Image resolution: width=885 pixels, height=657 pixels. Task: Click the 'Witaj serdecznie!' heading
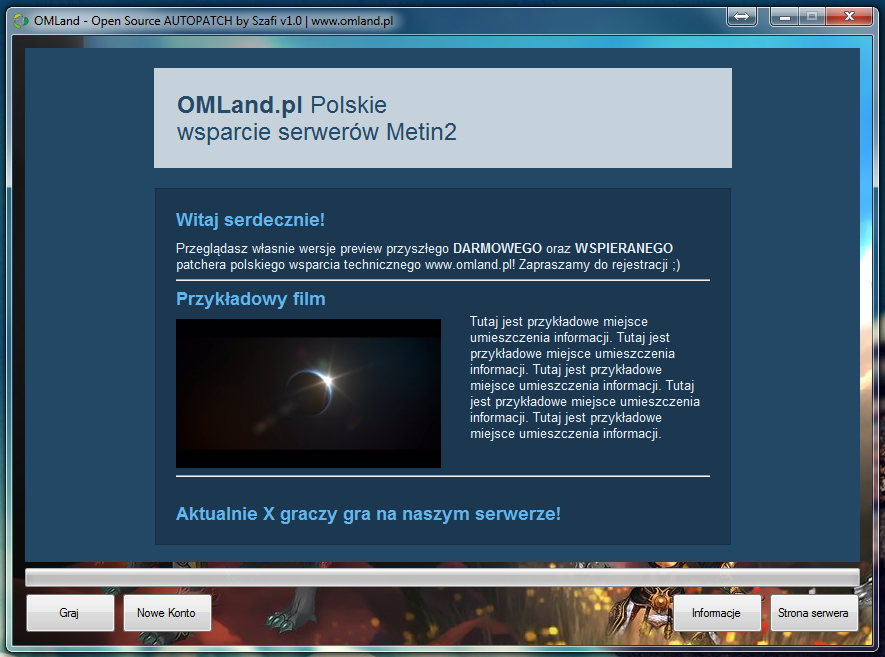click(250, 220)
